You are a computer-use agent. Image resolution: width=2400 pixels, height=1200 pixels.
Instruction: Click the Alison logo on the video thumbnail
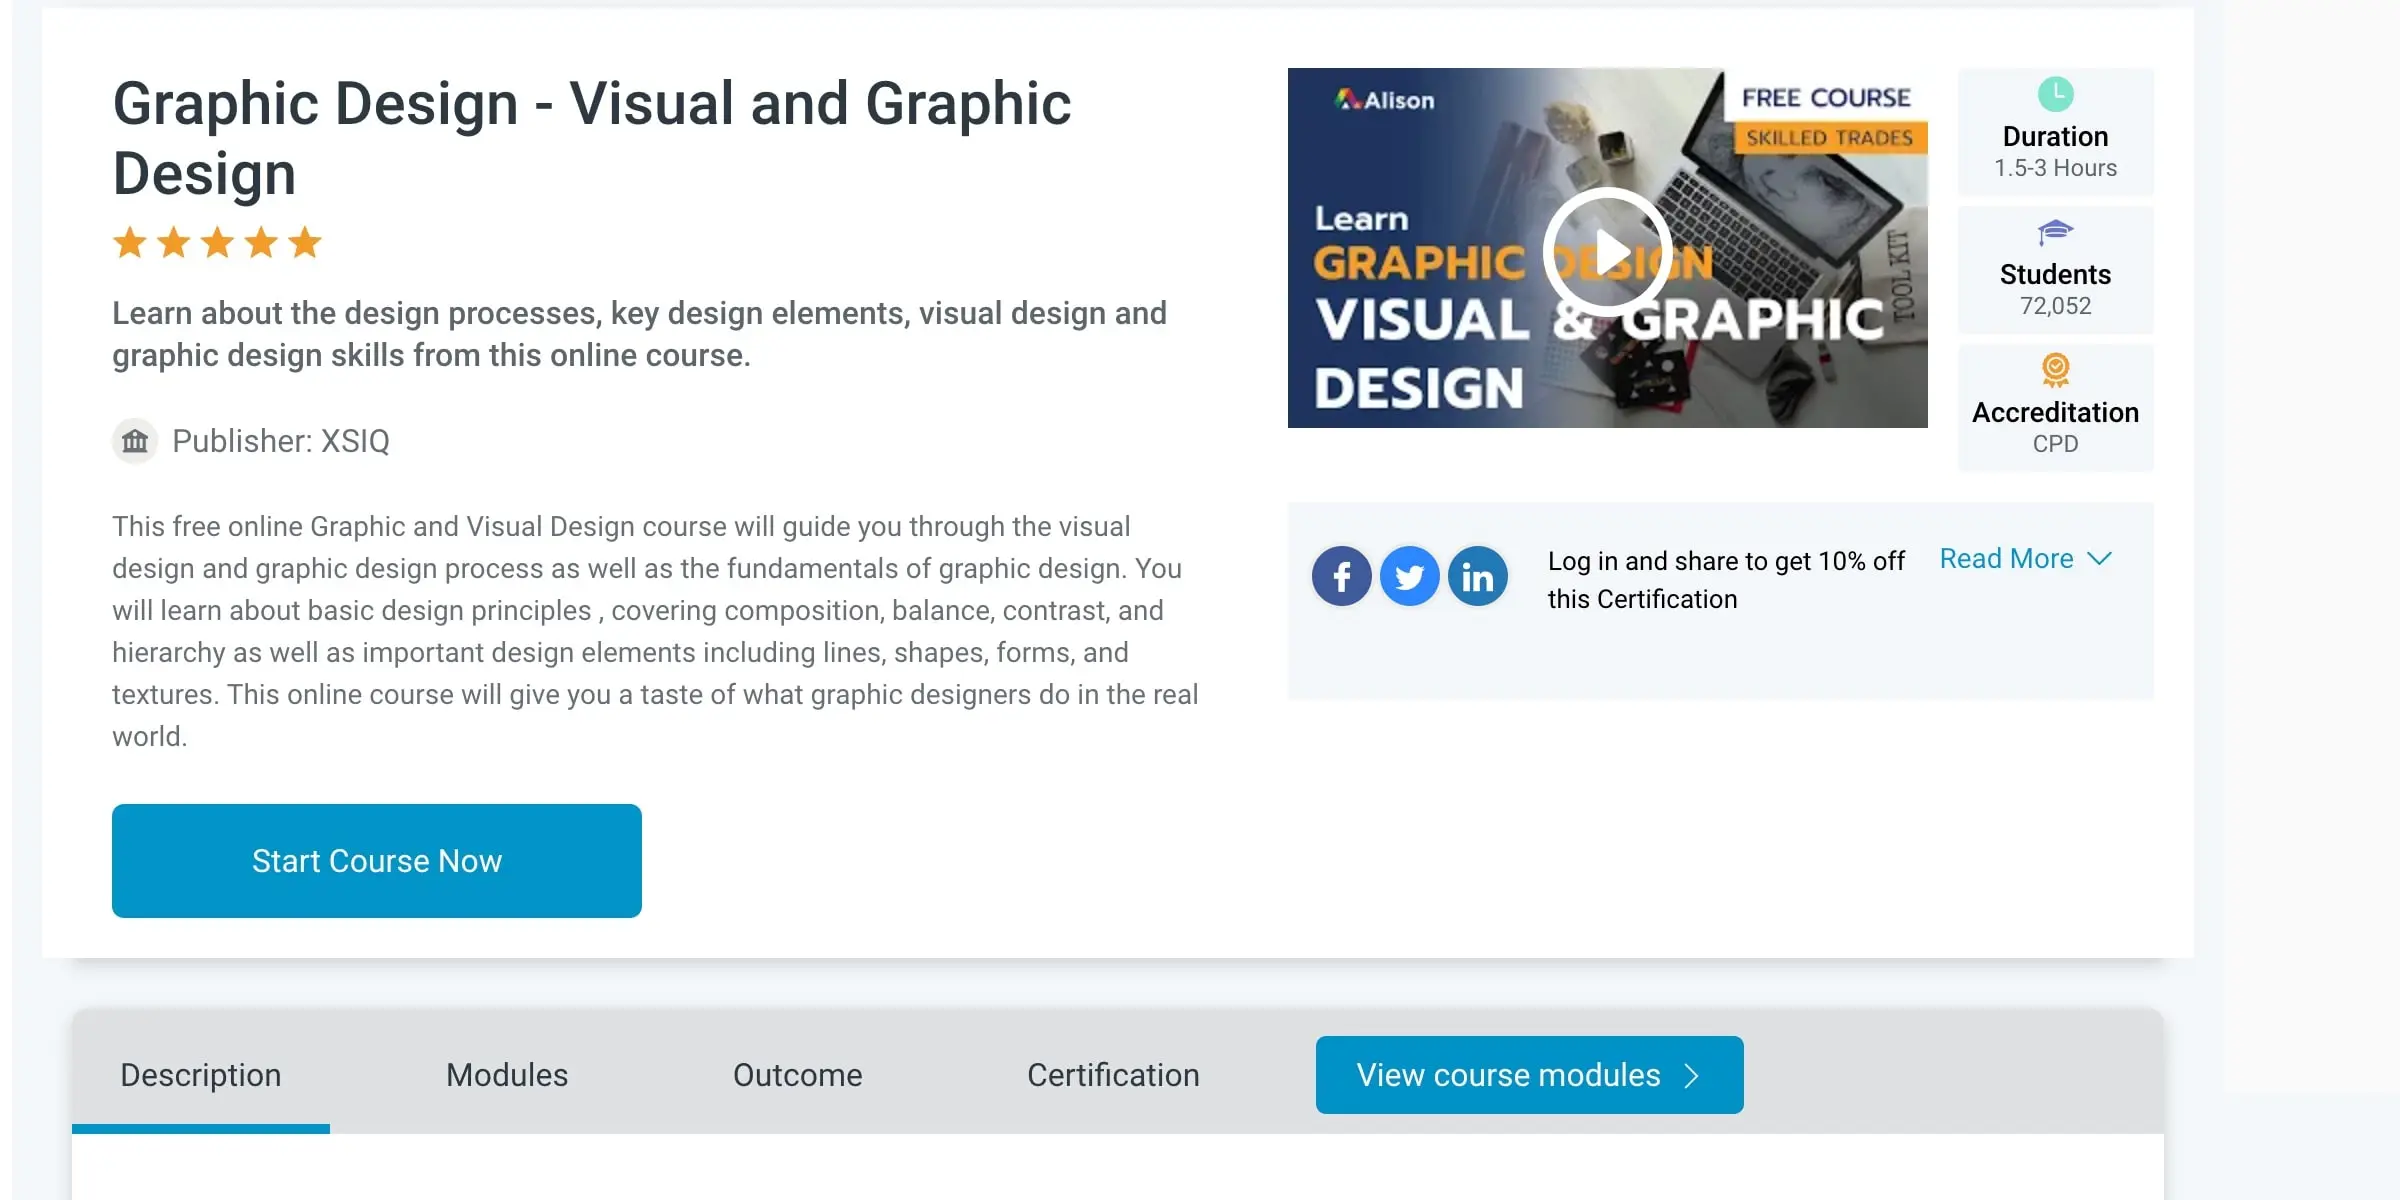pyautogui.click(x=1385, y=100)
